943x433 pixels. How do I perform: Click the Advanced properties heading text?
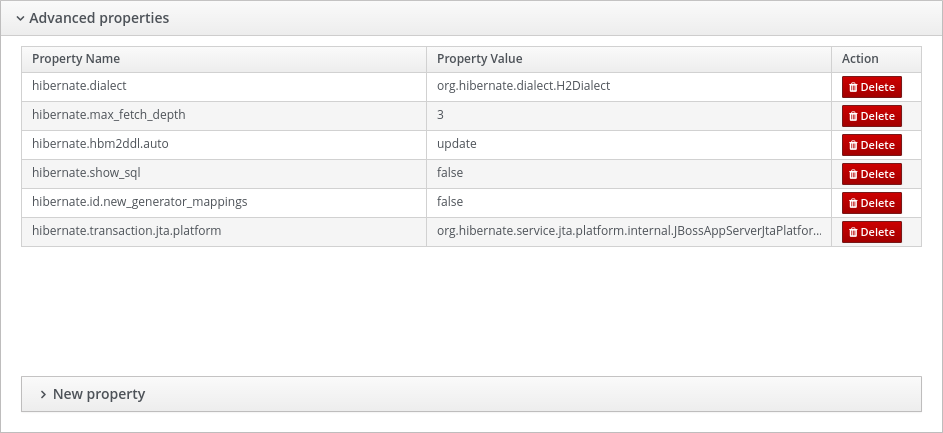pos(99,18)
